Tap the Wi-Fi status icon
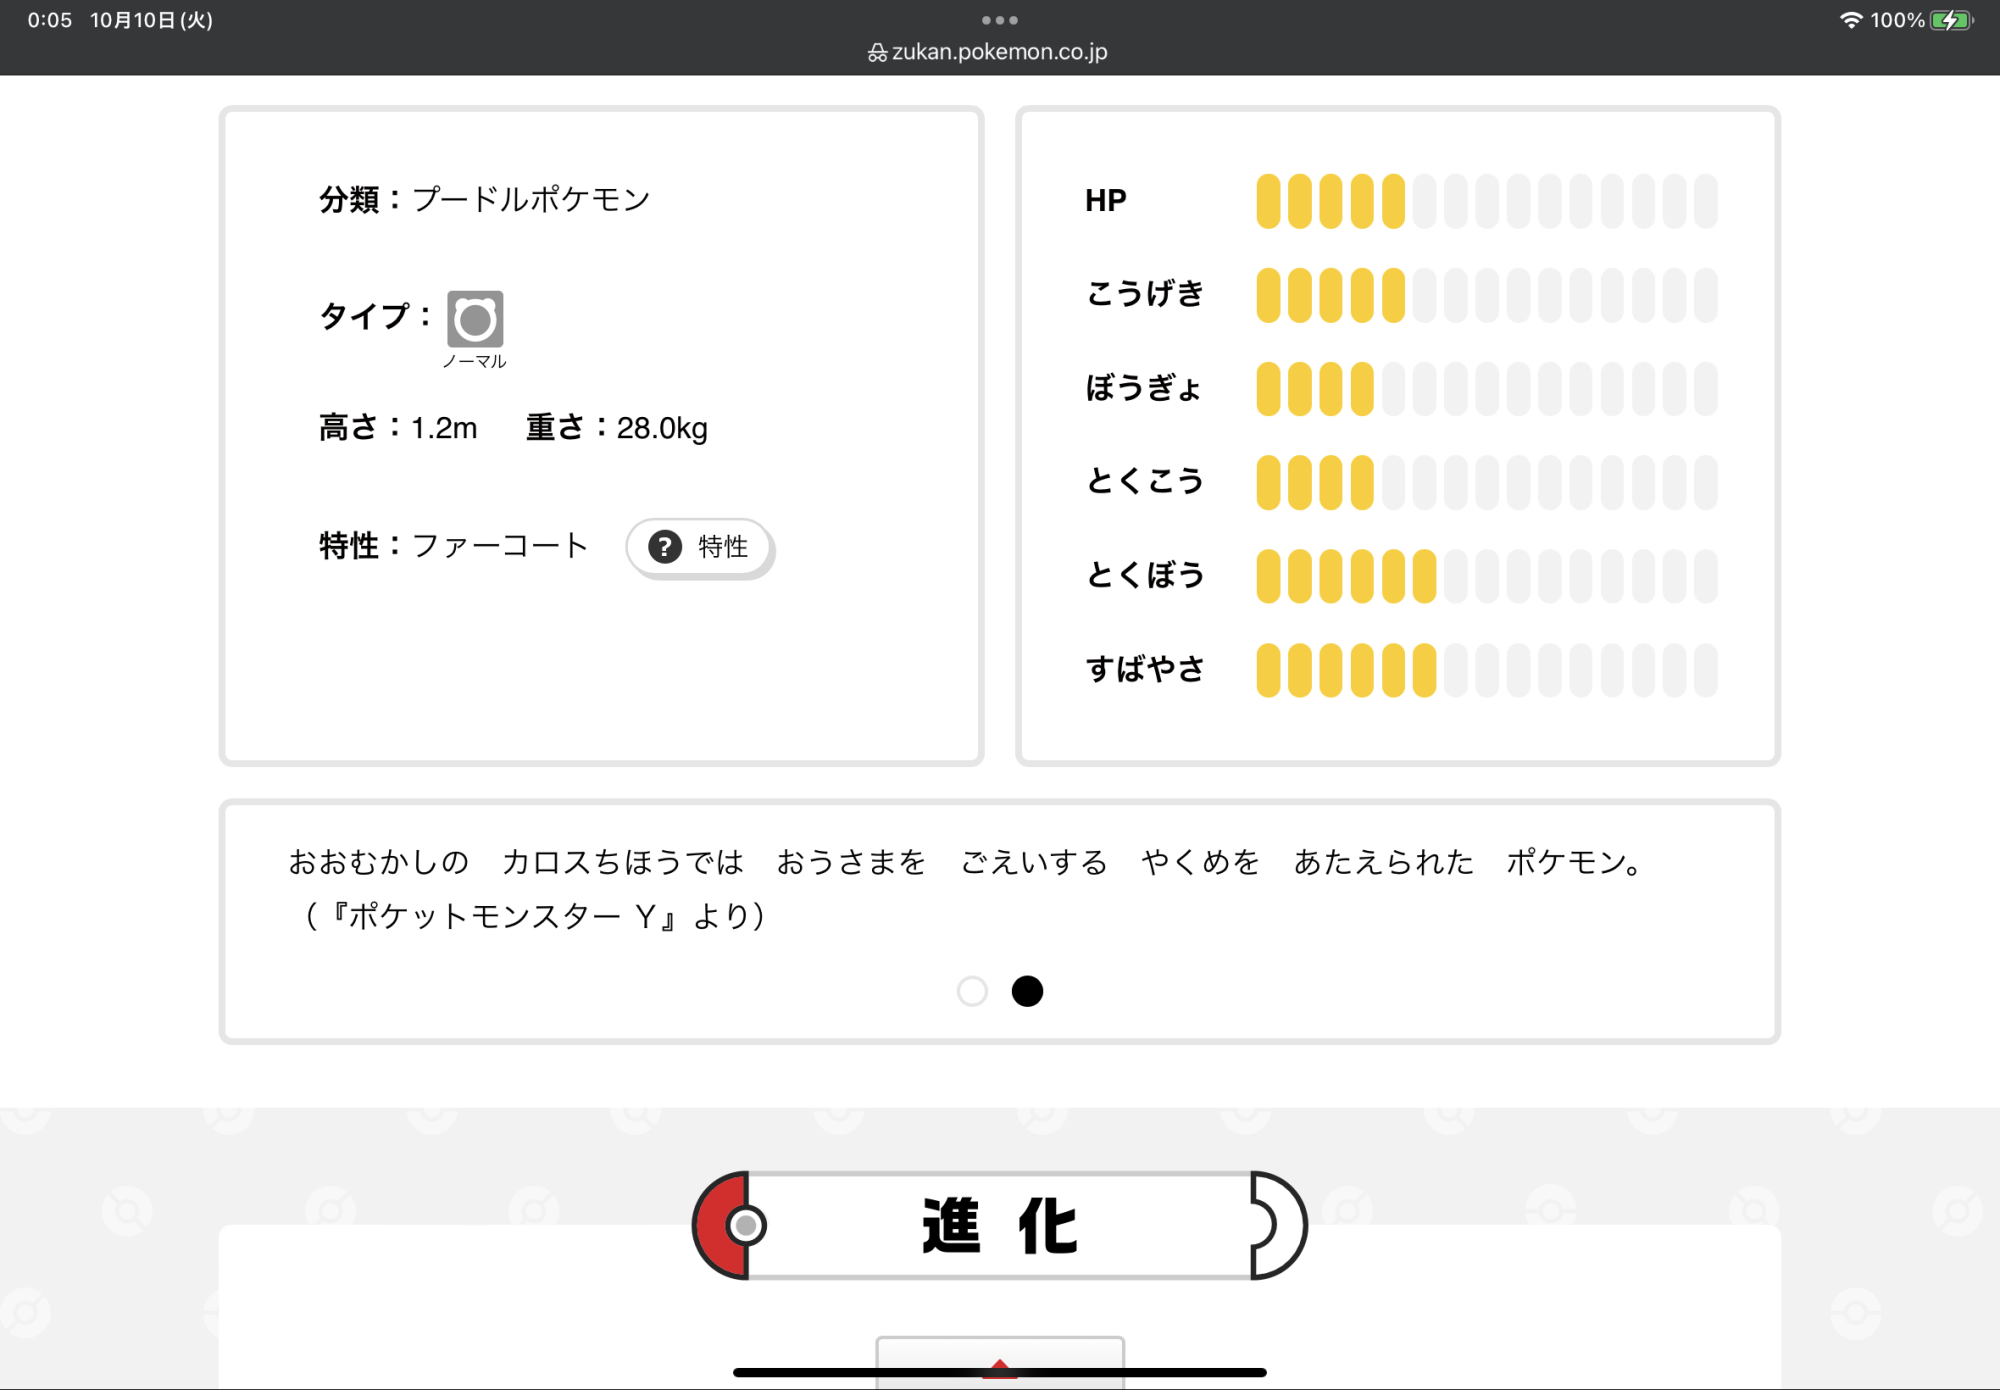The width and height of the screenshot is (2000, 1390). (x=1850, y=20)
